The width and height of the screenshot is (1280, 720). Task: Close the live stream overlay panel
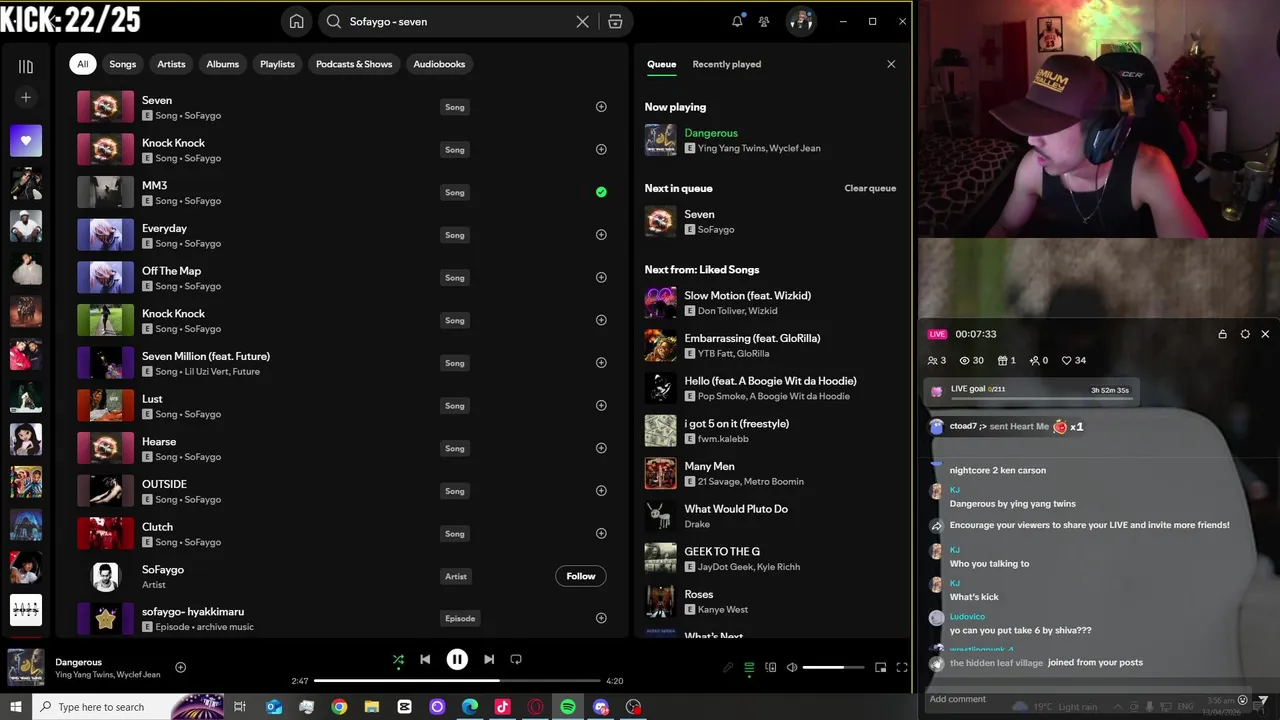[1265, 334]
